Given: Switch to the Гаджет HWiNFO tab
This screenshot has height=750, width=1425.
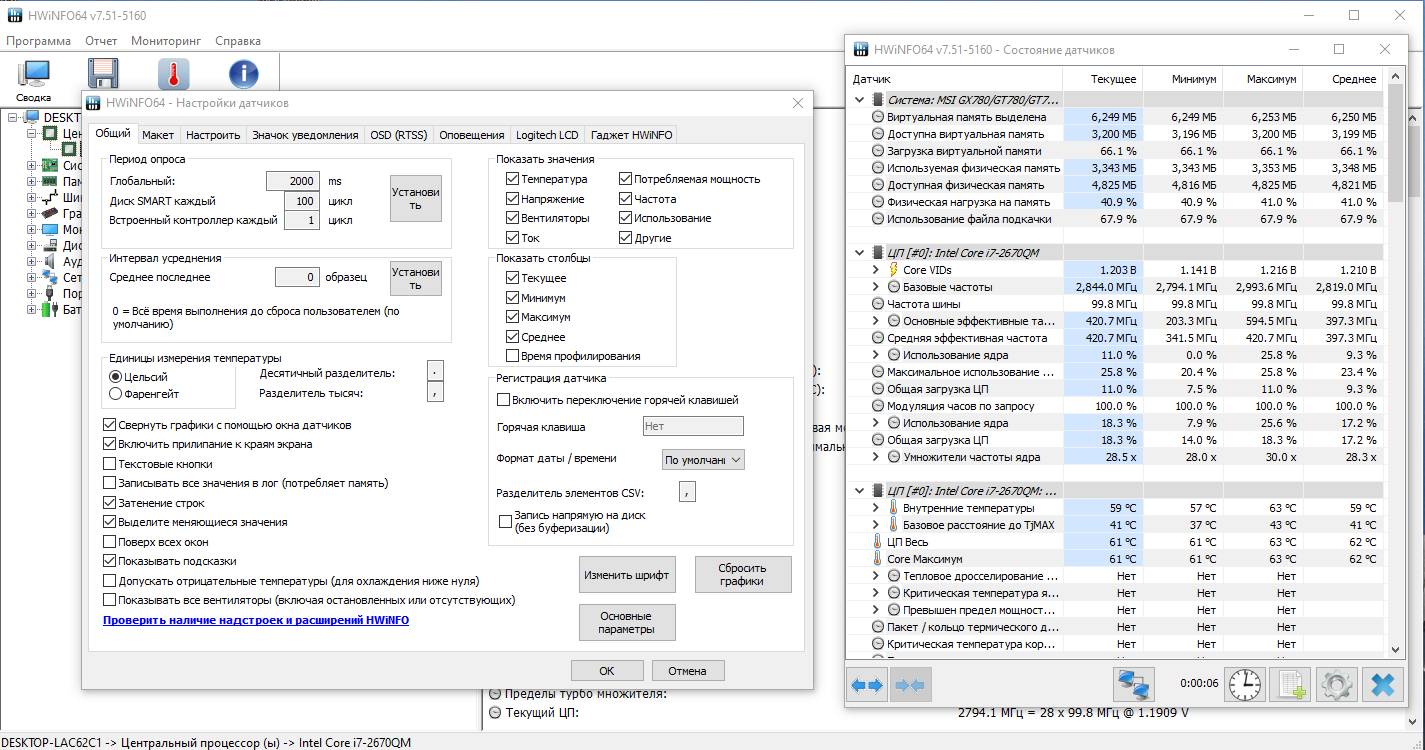Looking at the screenshot, I should (x=632, y=135).
